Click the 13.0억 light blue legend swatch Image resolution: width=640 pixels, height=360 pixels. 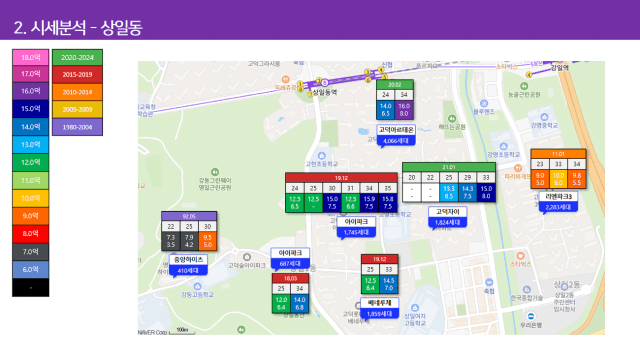(31, 144)
